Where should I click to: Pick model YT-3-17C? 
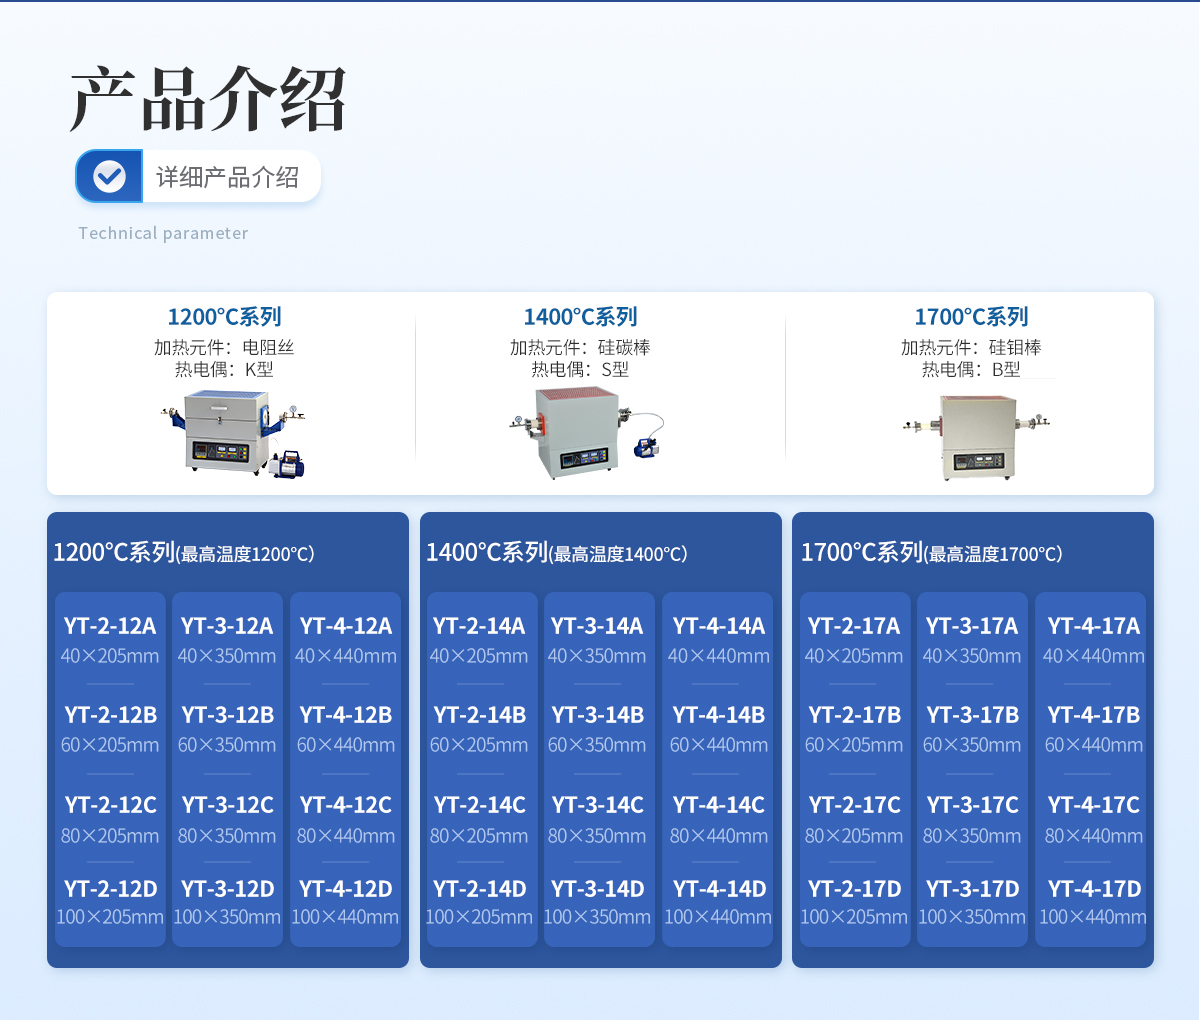click(972, 805)
